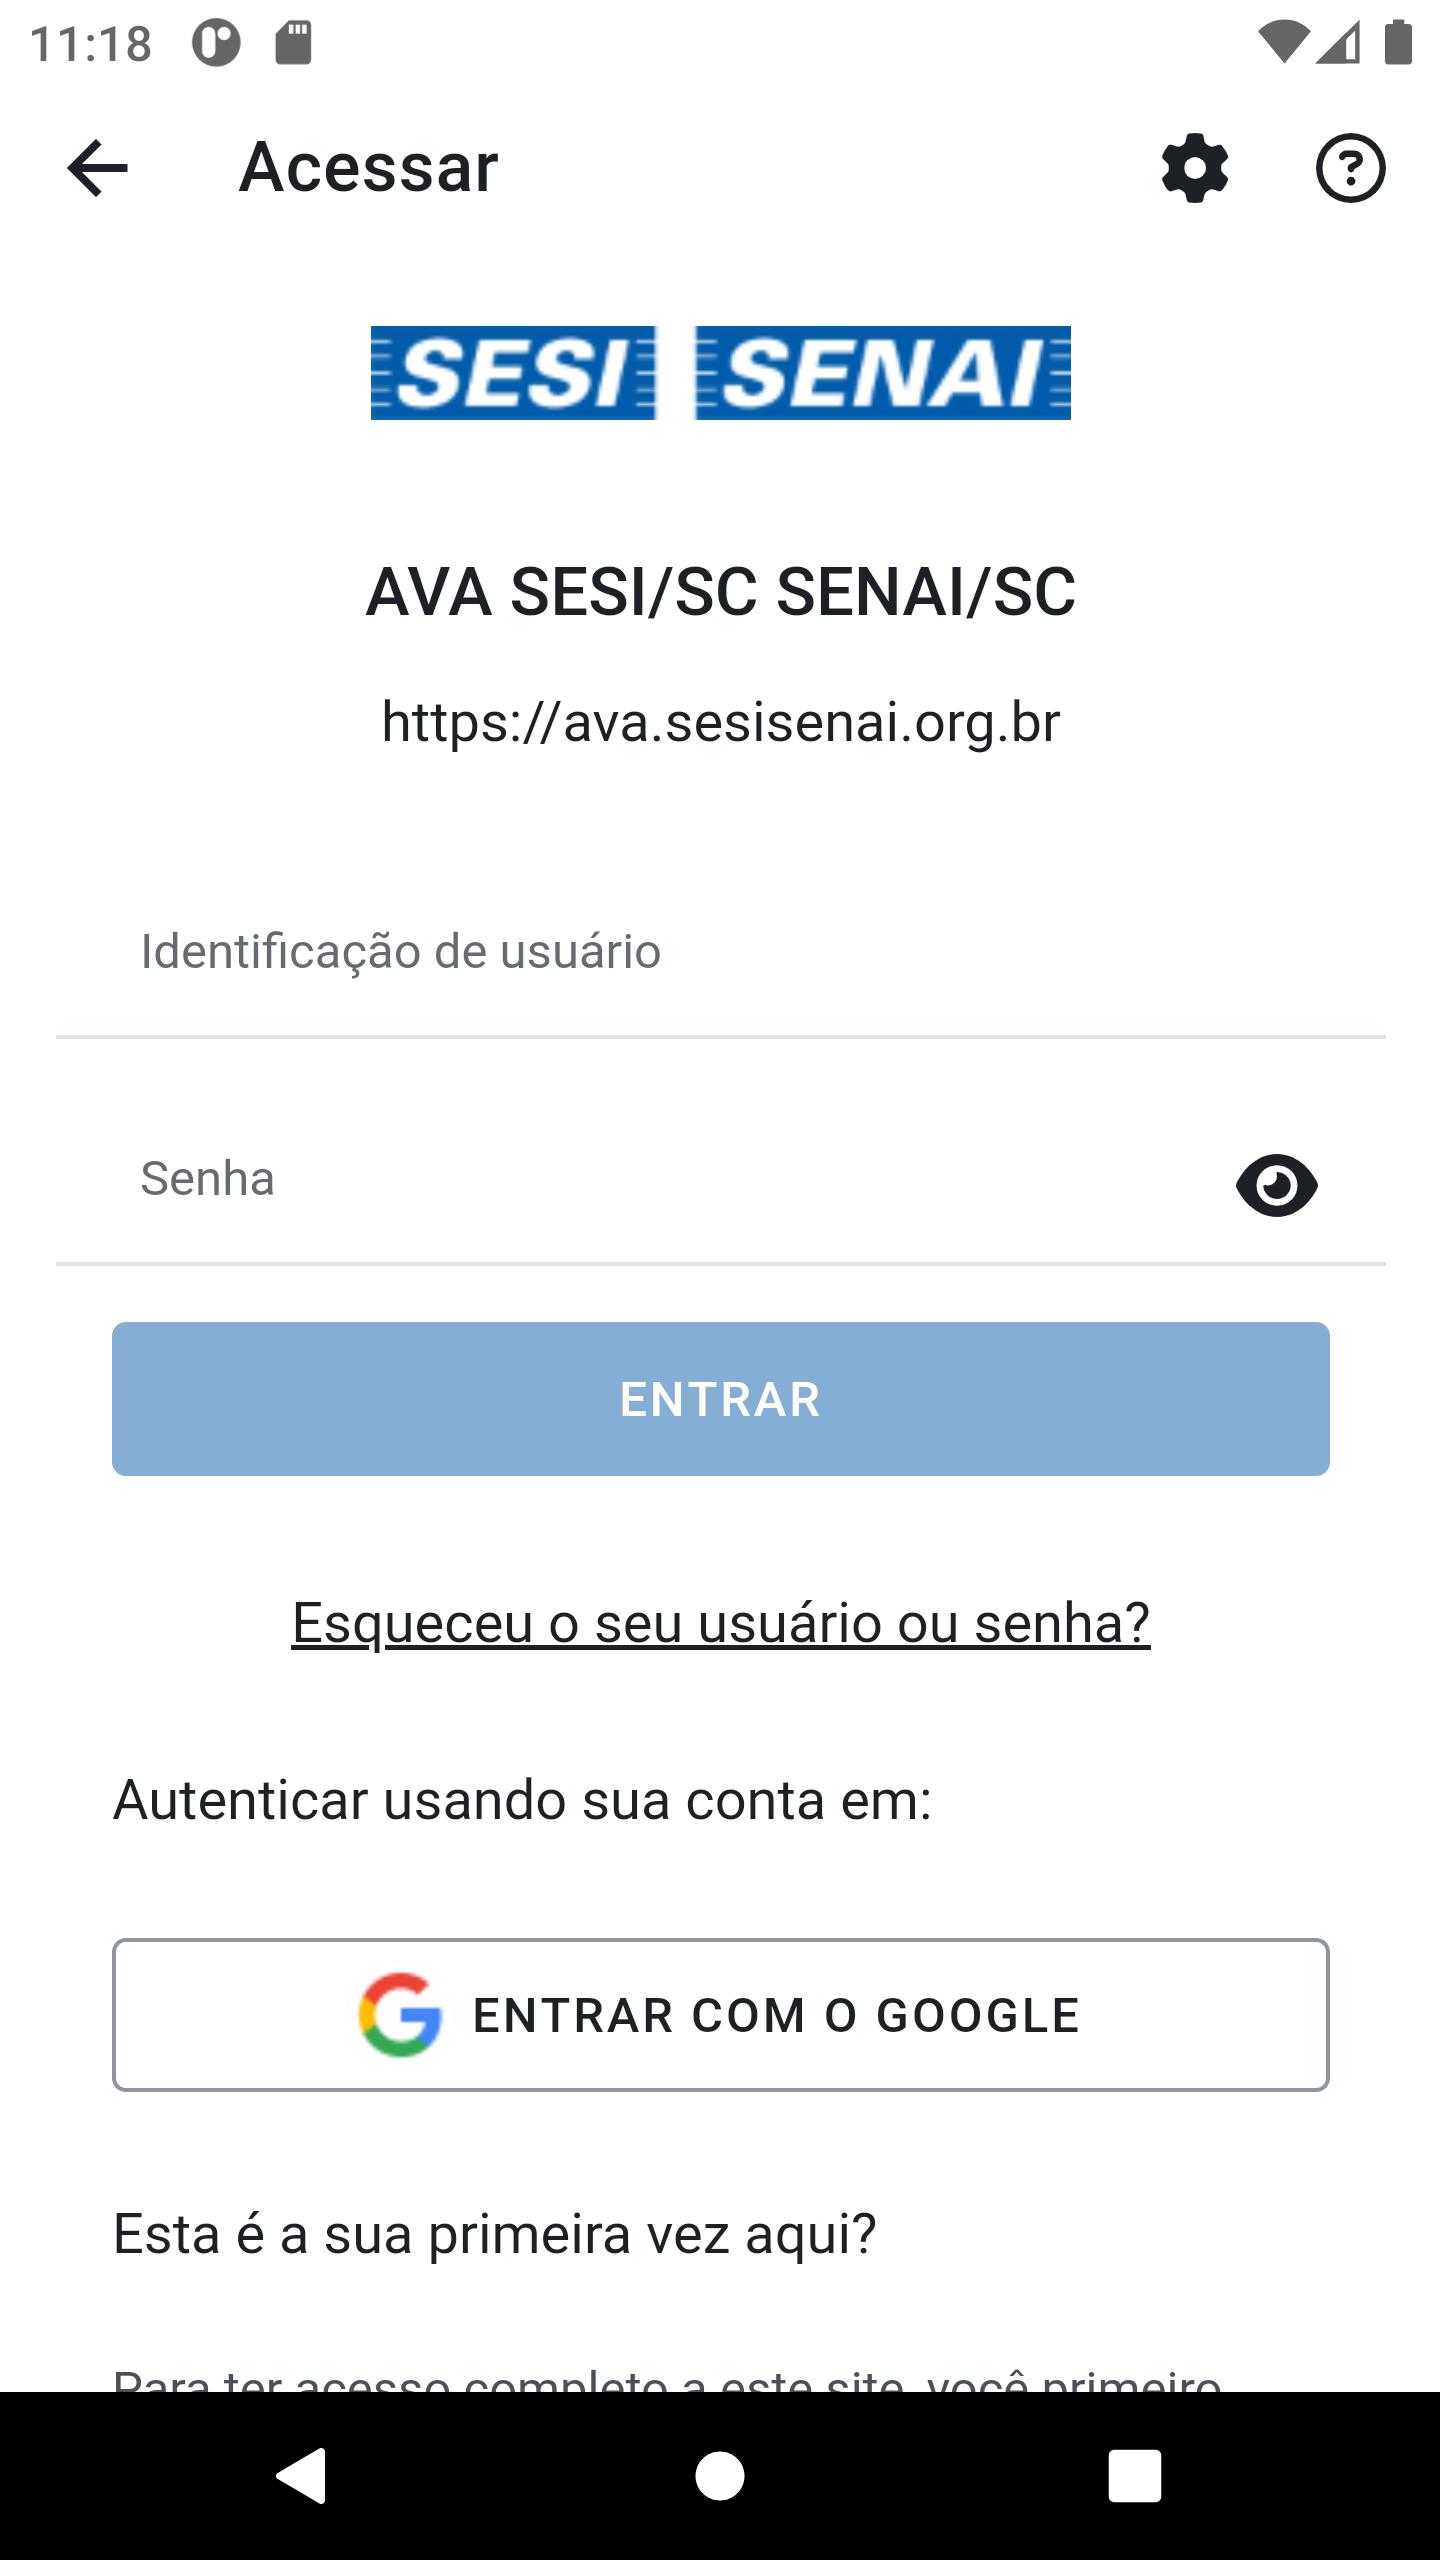Open Esqueceu o seu usuário ou senha link
This screenshot has height=2560, width=1440.
coord(720,1622)
